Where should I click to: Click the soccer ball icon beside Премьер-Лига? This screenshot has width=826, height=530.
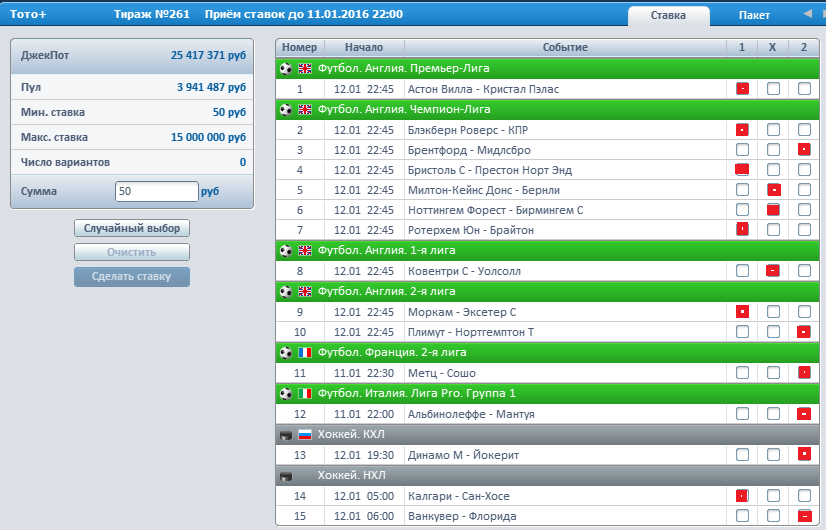pyautogui.click(x=286, y=68)
